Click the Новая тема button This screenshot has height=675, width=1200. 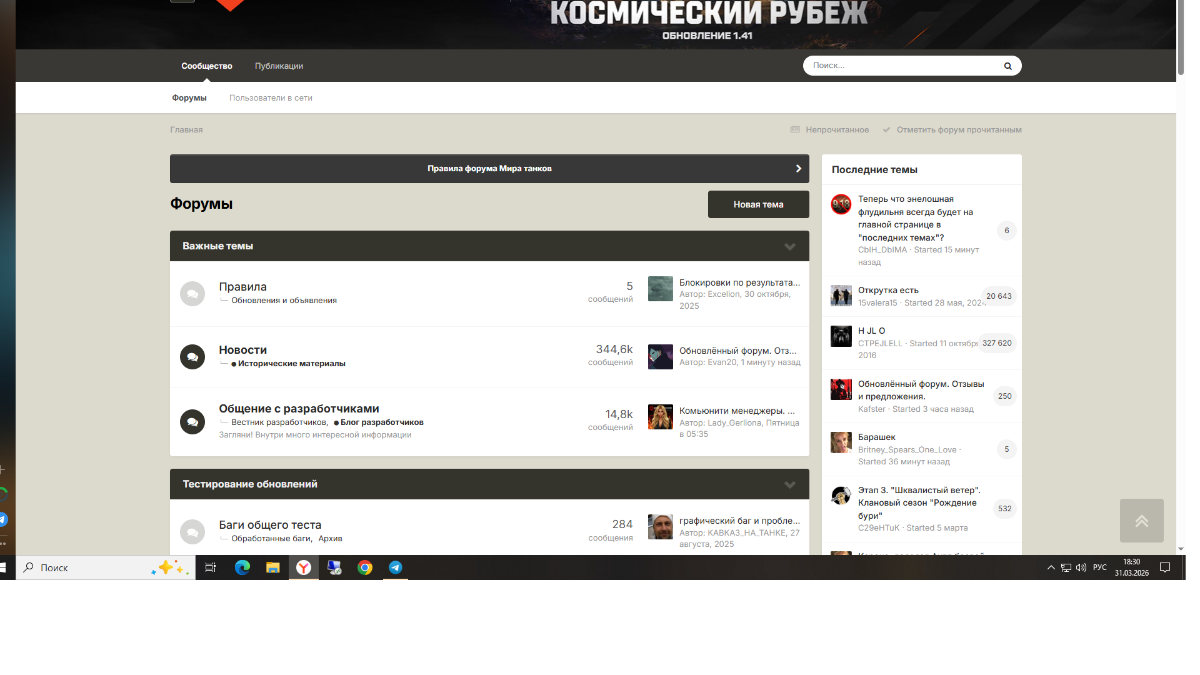[758, 204]
